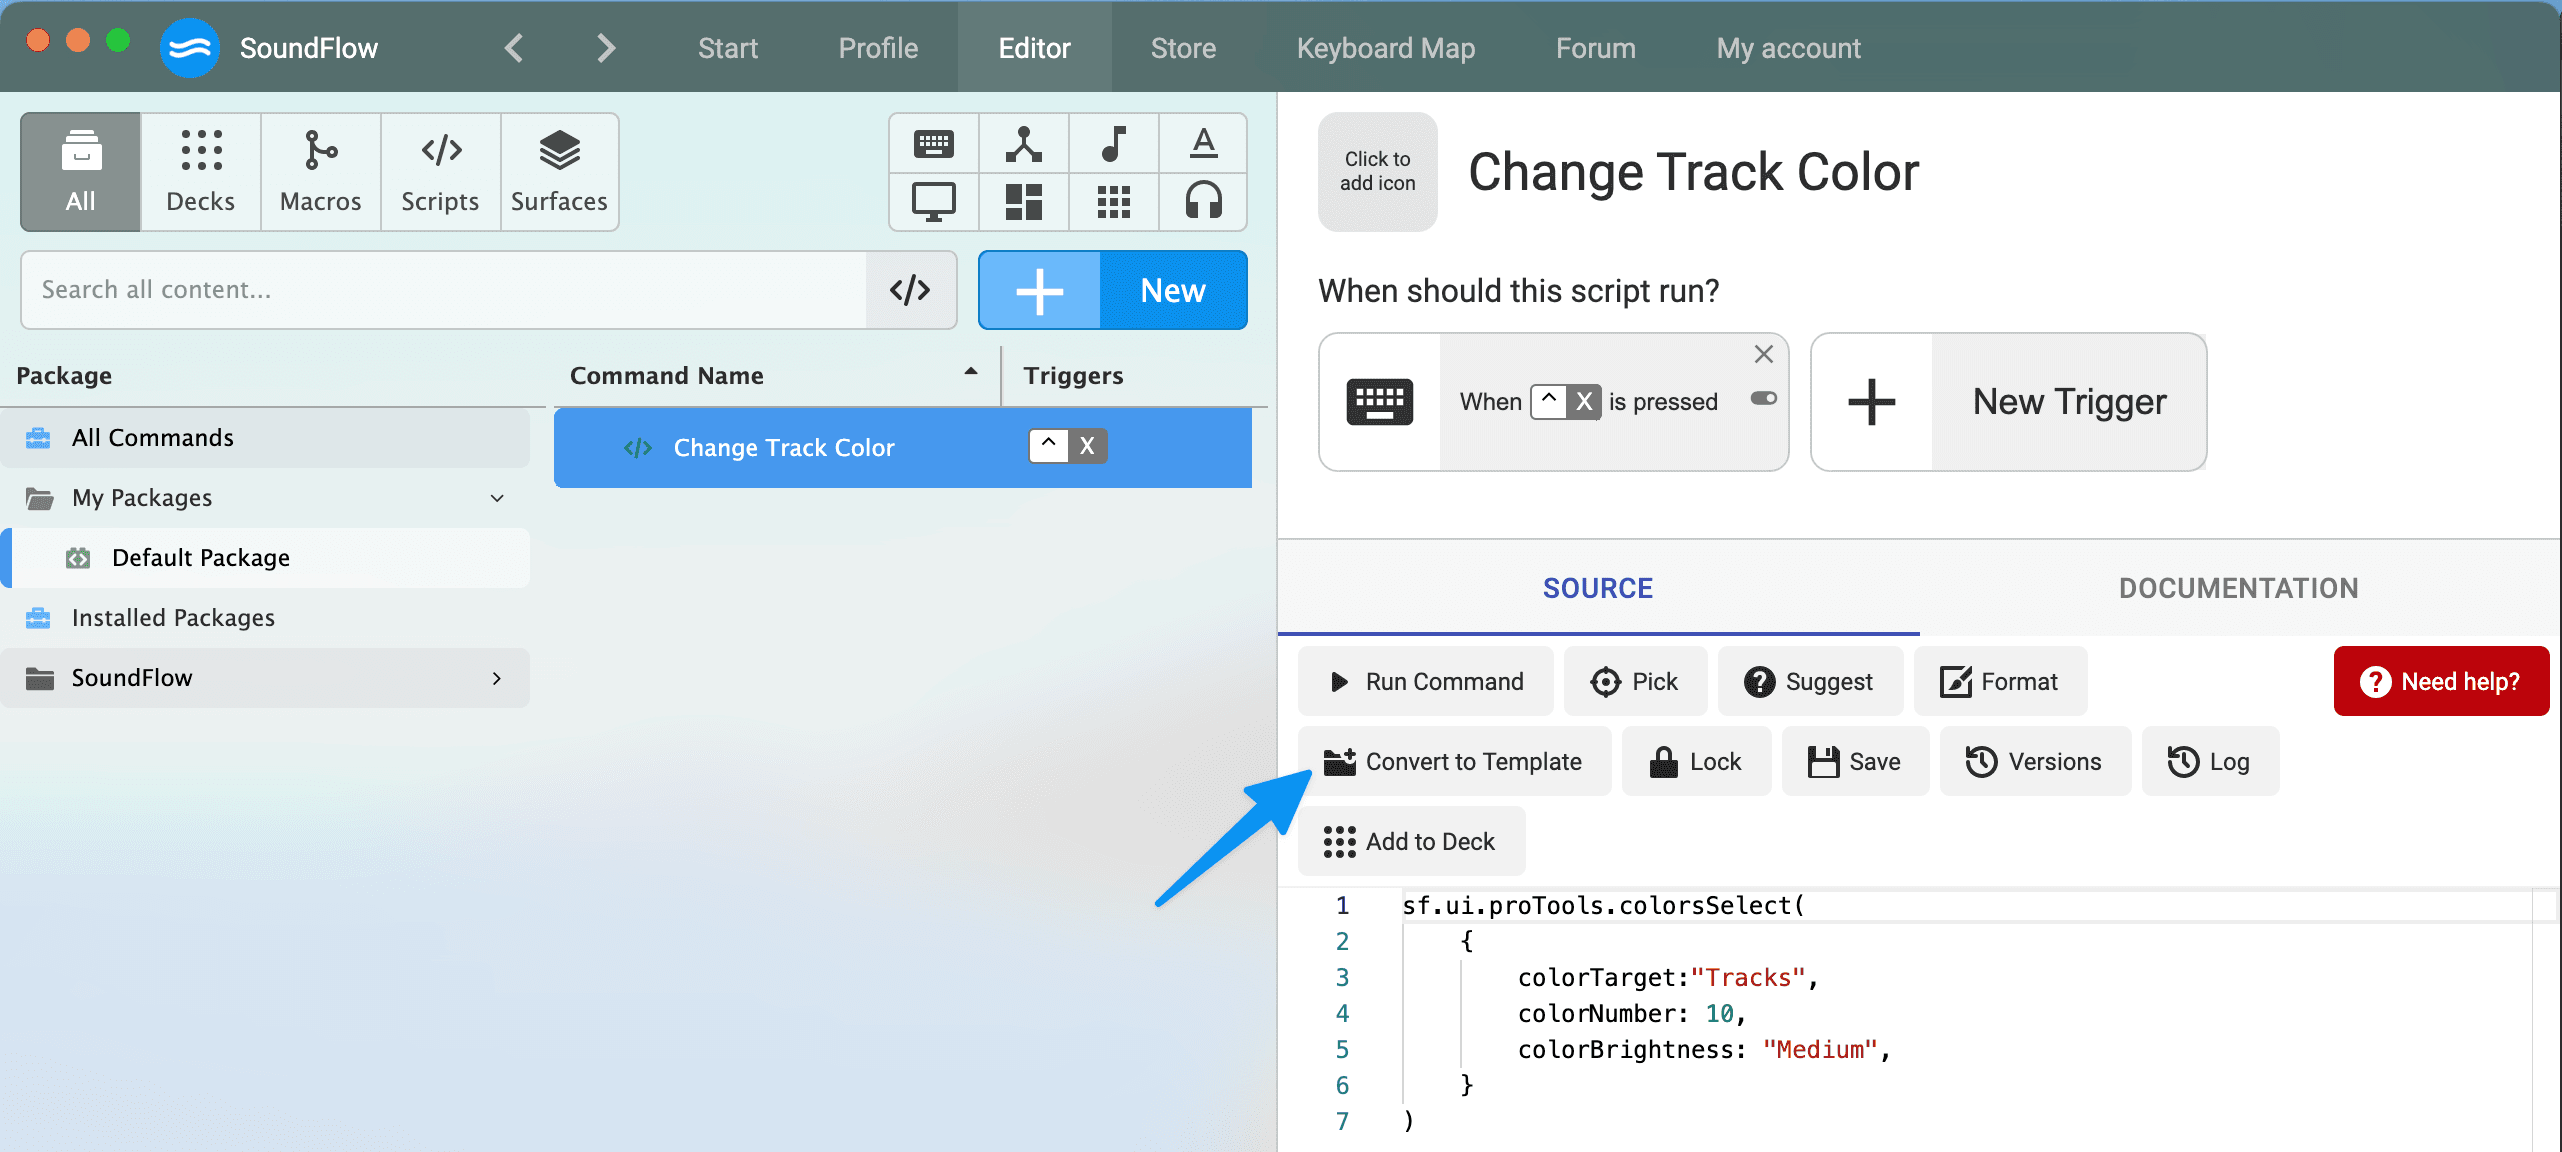
Task: Lock the script
Action: click(x=1696, y=762)
